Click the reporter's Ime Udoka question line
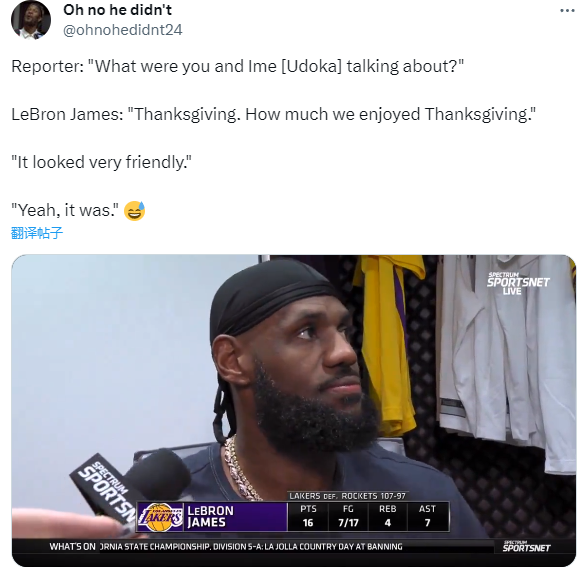 pos(237,67)
